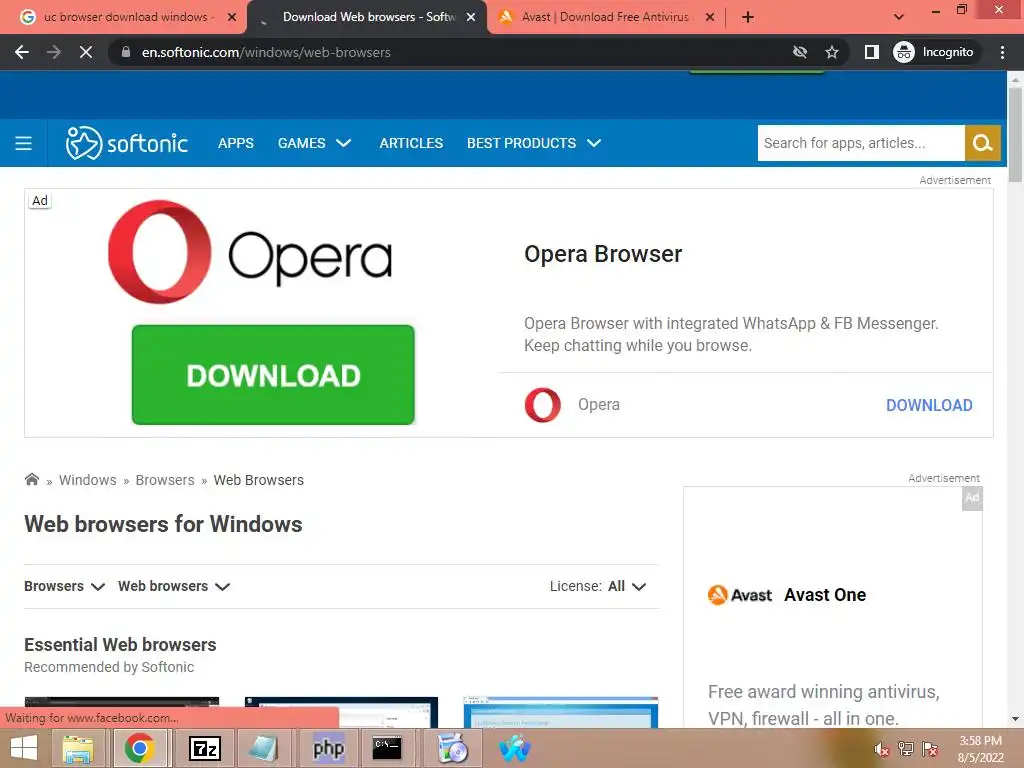Click the Opera Browser ad headline

(x=603, y=254)
